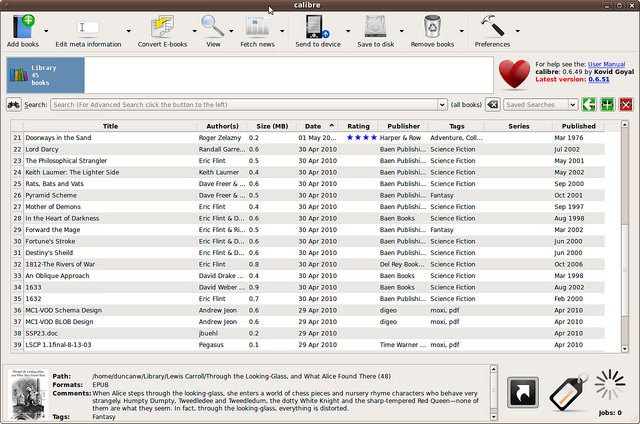Click the book cover thumbnail
This screenshot has height=424, width=640.
[28, 394]
